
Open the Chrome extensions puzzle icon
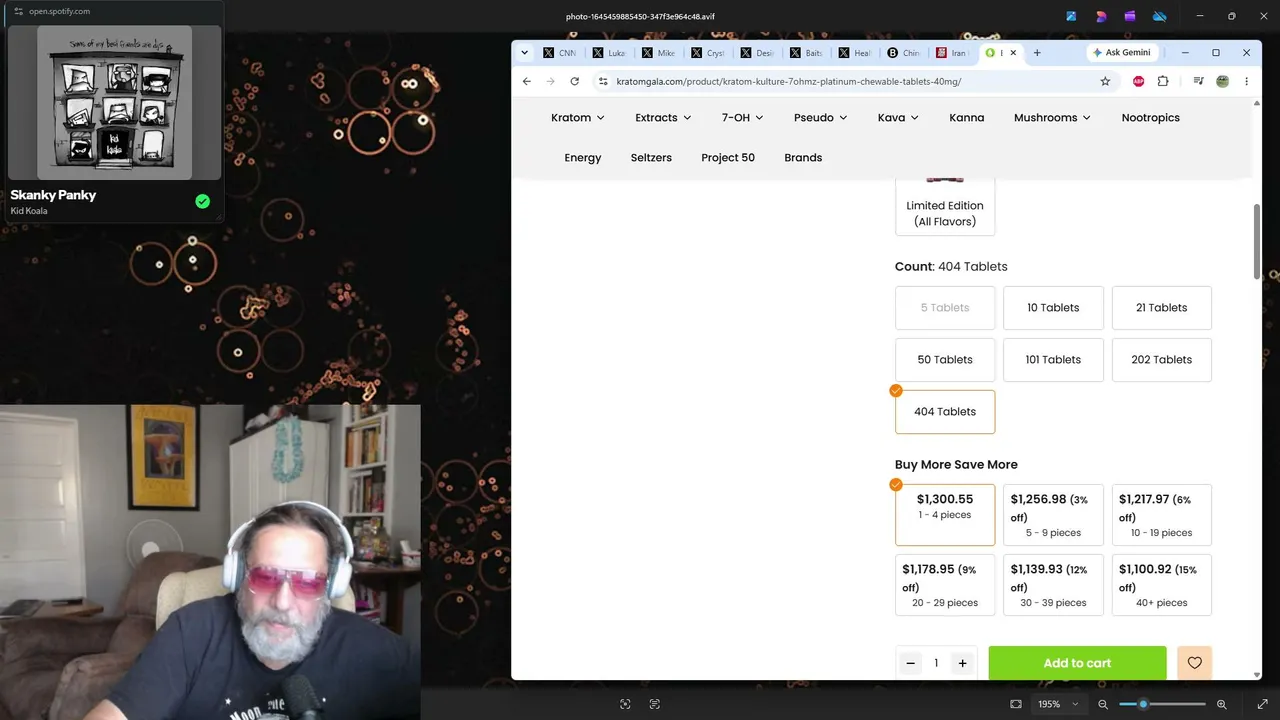pyautogui.click(x=1163, y=81)
